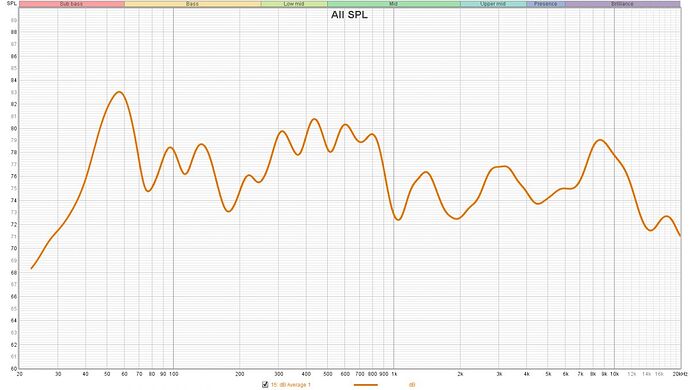Screen dimensions: 690x390
Task: Select the Upper mid band label
Action: point(493,4)
